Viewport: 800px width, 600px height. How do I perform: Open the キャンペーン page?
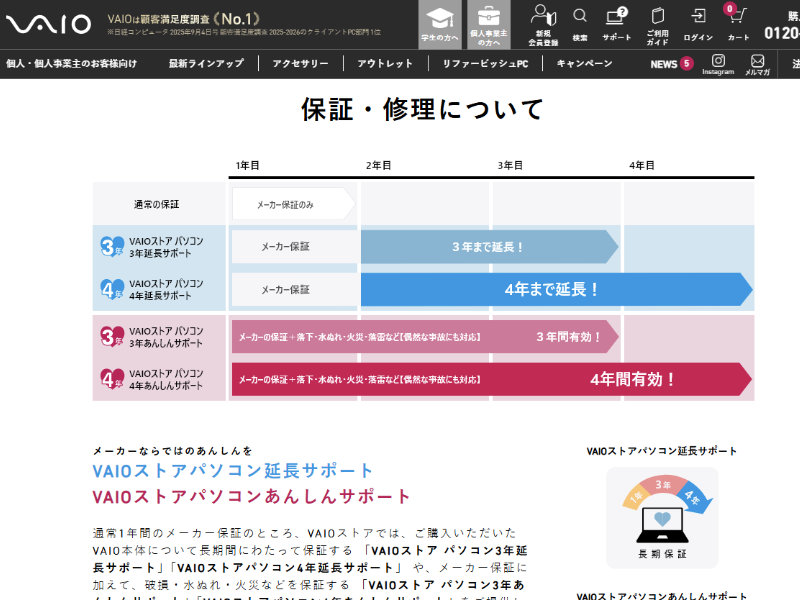pyautogui.click(x=584, y=64)
